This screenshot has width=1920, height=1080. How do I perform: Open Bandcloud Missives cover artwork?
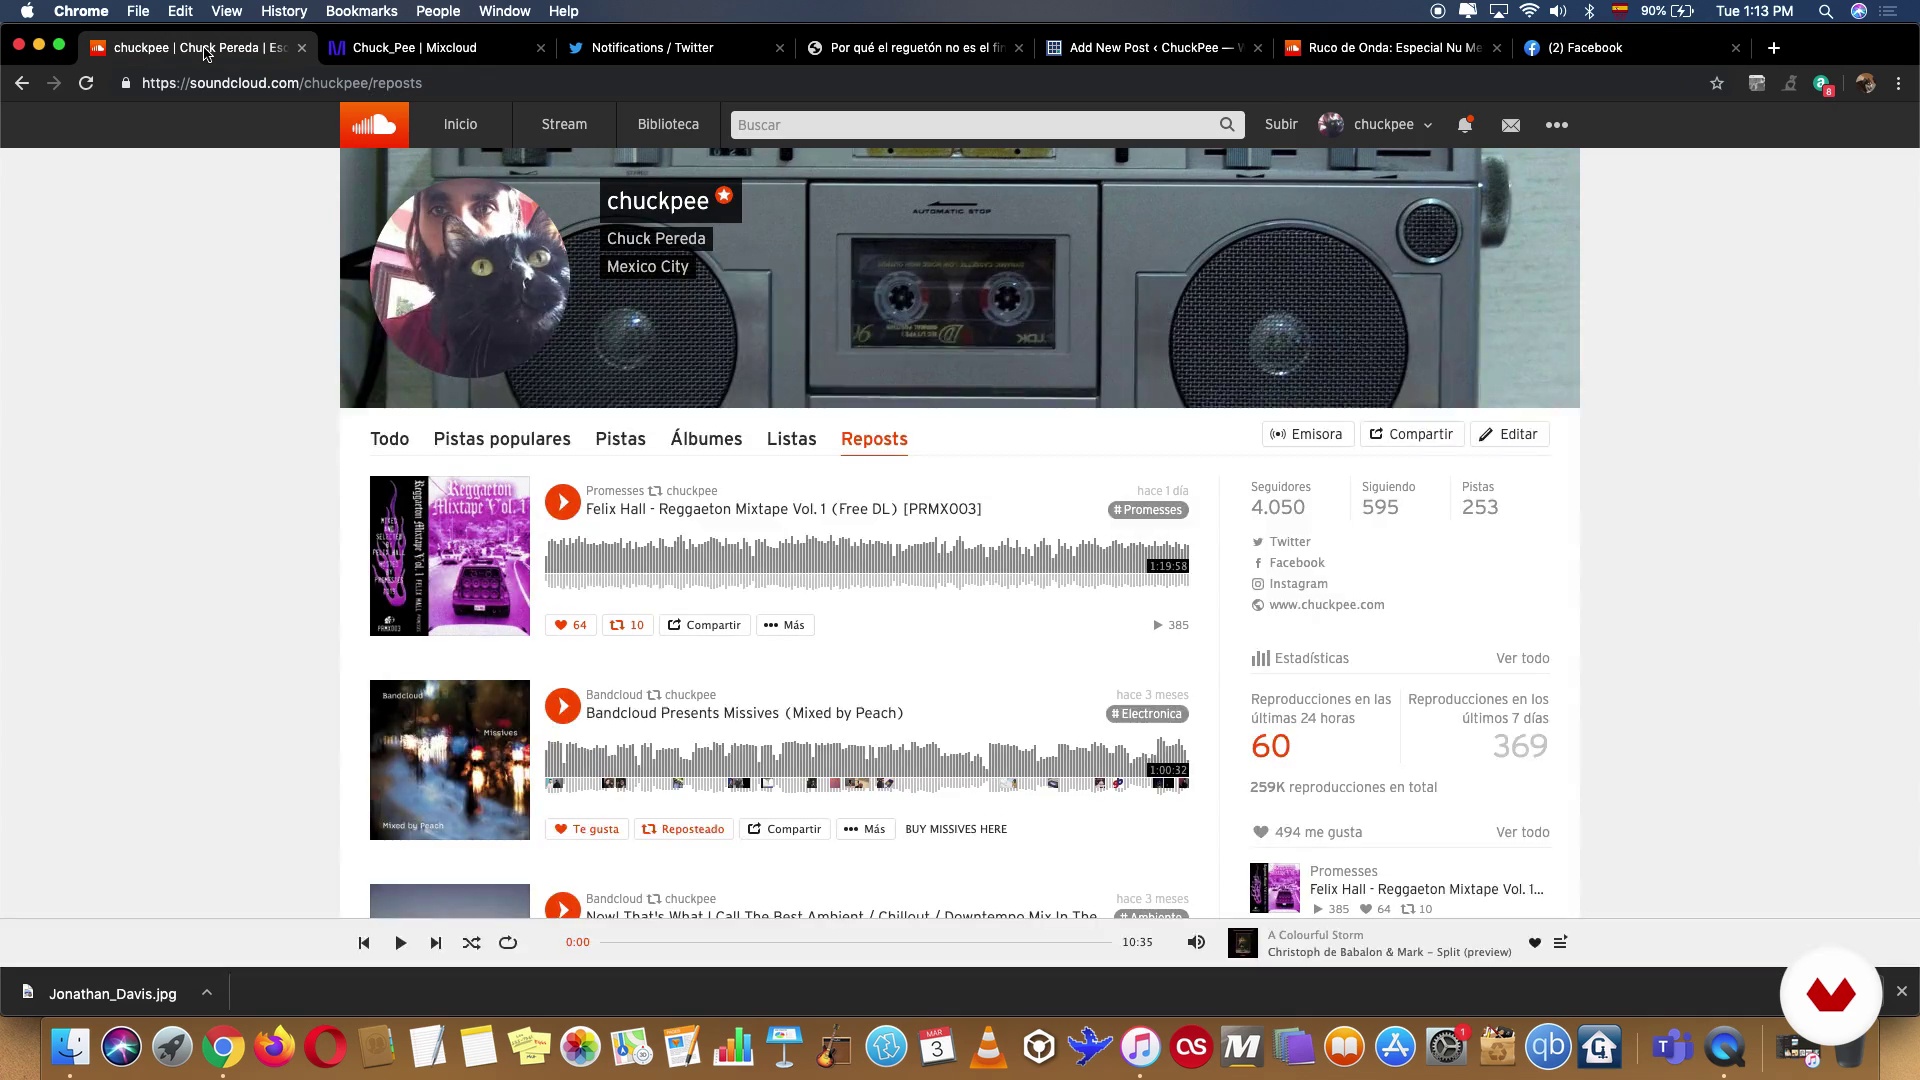450,760
